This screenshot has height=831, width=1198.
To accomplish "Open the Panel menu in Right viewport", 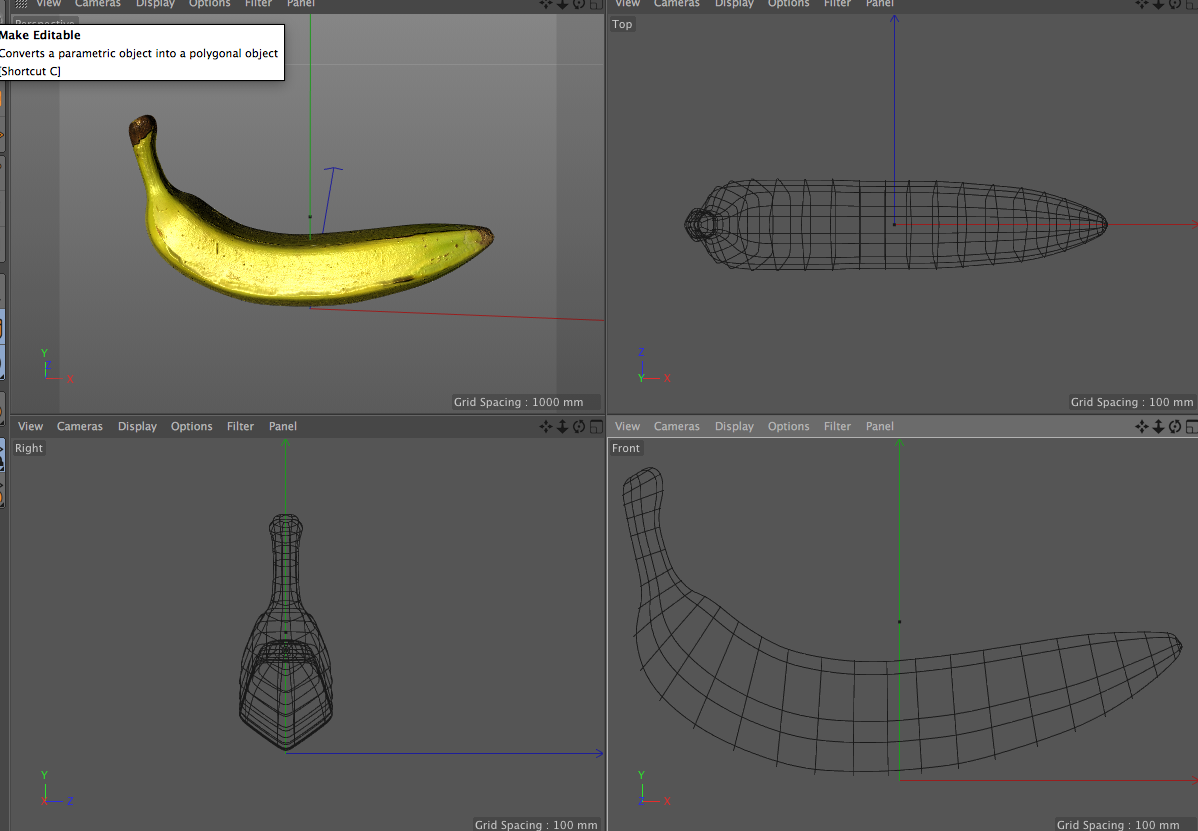I will point(283,426).
